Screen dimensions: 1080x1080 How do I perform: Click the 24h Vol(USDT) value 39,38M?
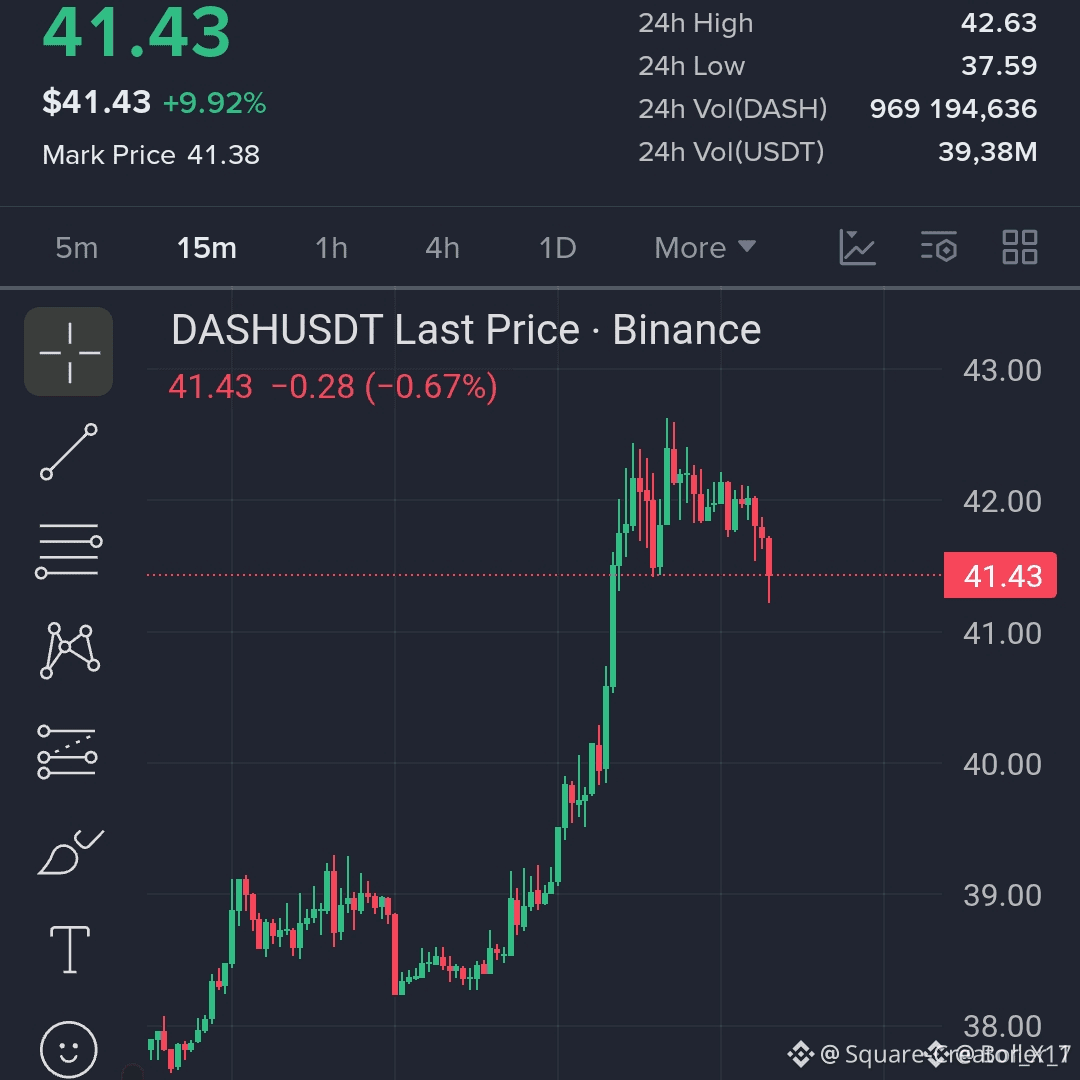pyautogui.click(x=988, y=152)
